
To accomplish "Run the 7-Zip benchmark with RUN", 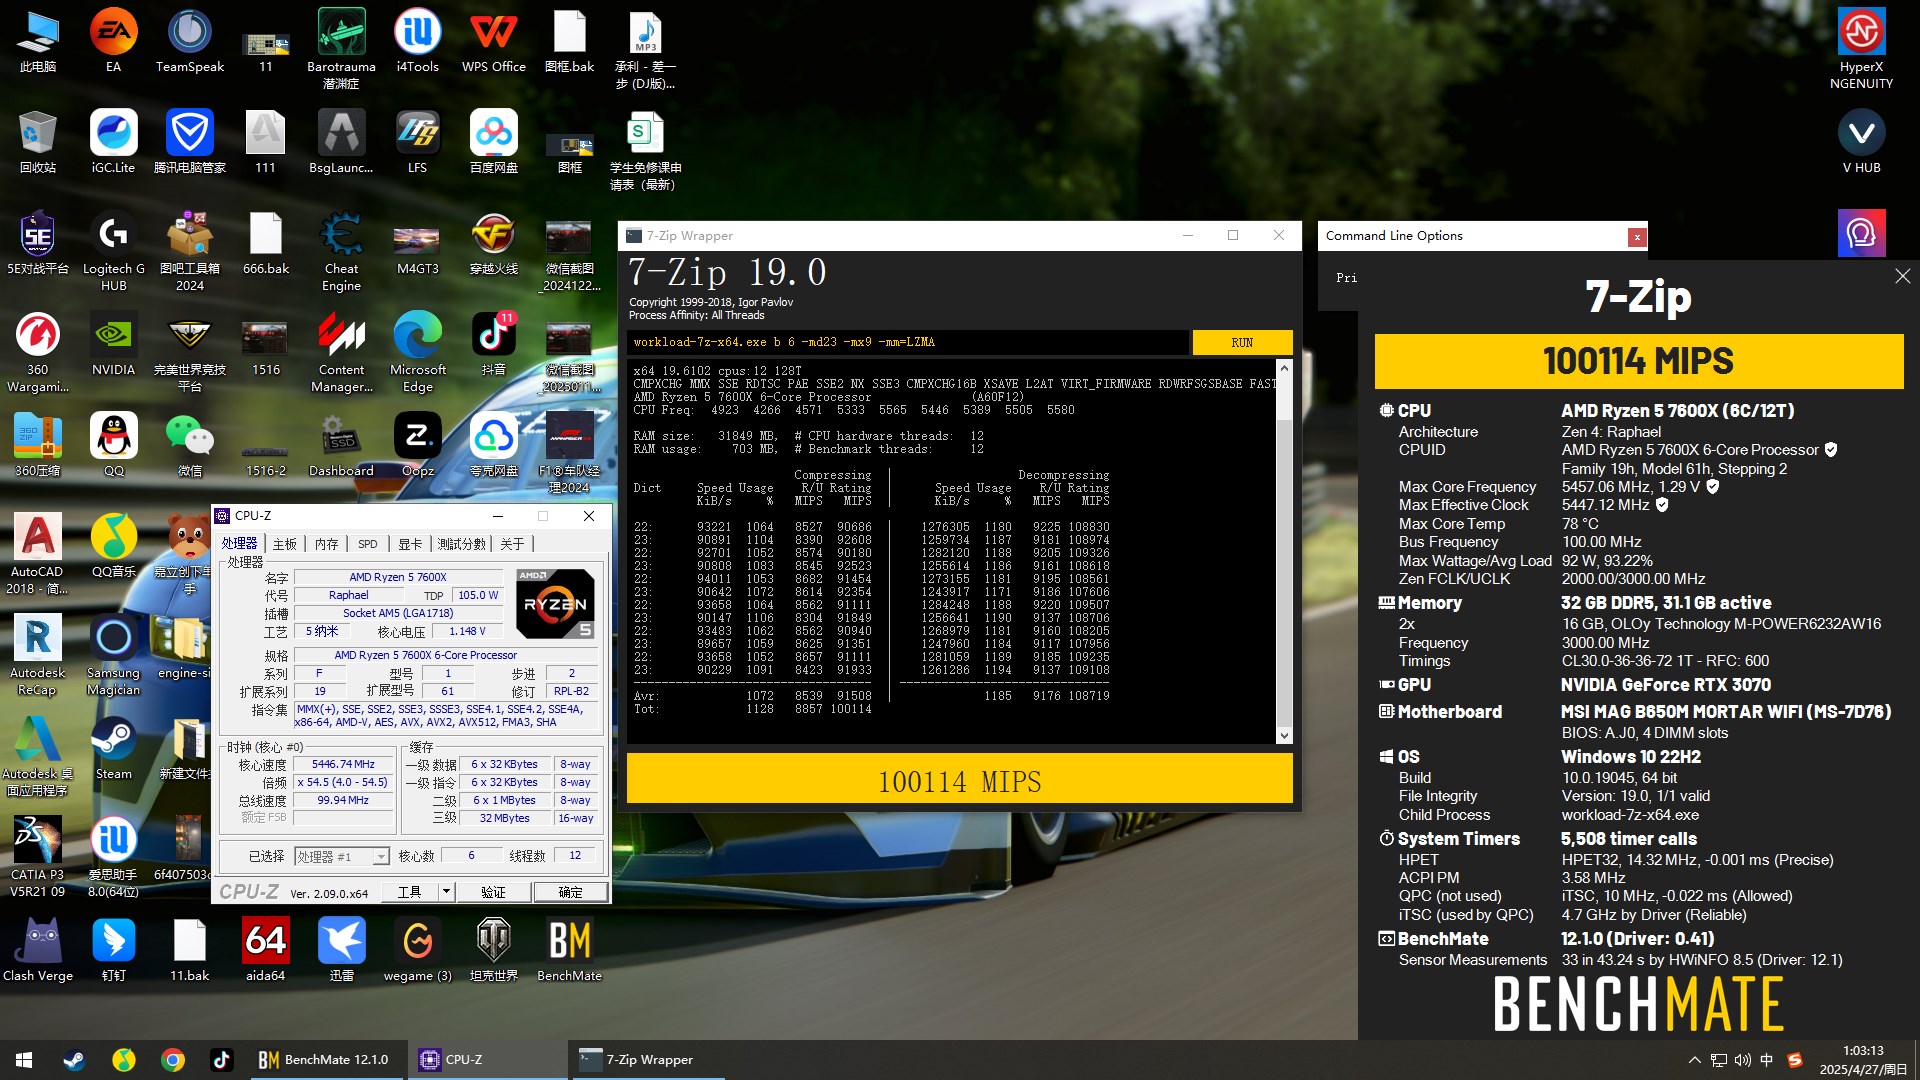I will pyautogui.click(x=1242, y=342).
